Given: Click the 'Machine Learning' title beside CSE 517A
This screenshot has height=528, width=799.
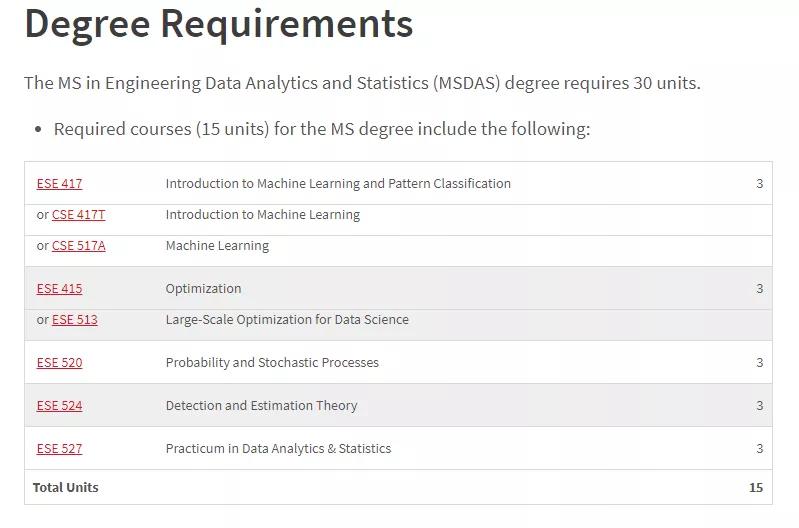Looking at the screenshot, I should click(217, 246).
